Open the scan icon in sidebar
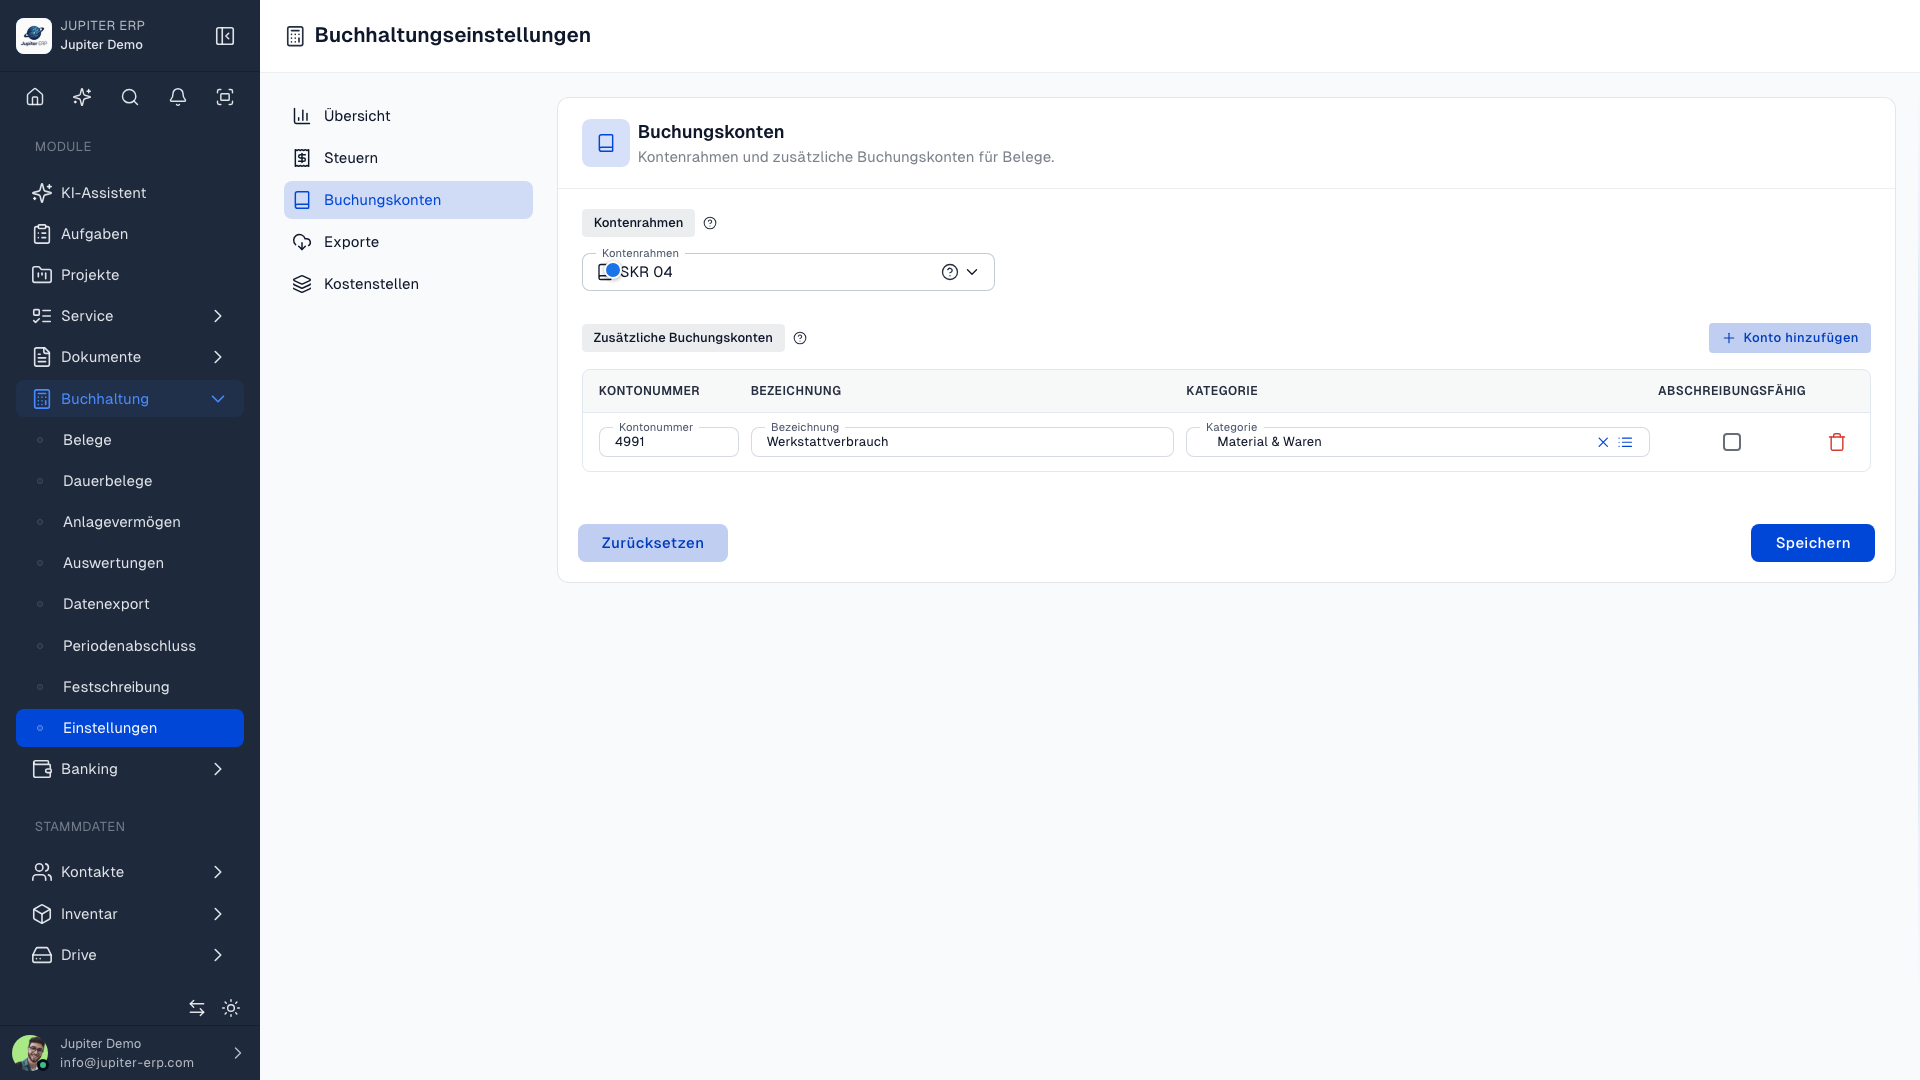The image size is (1920, 1080). [225, 97]
